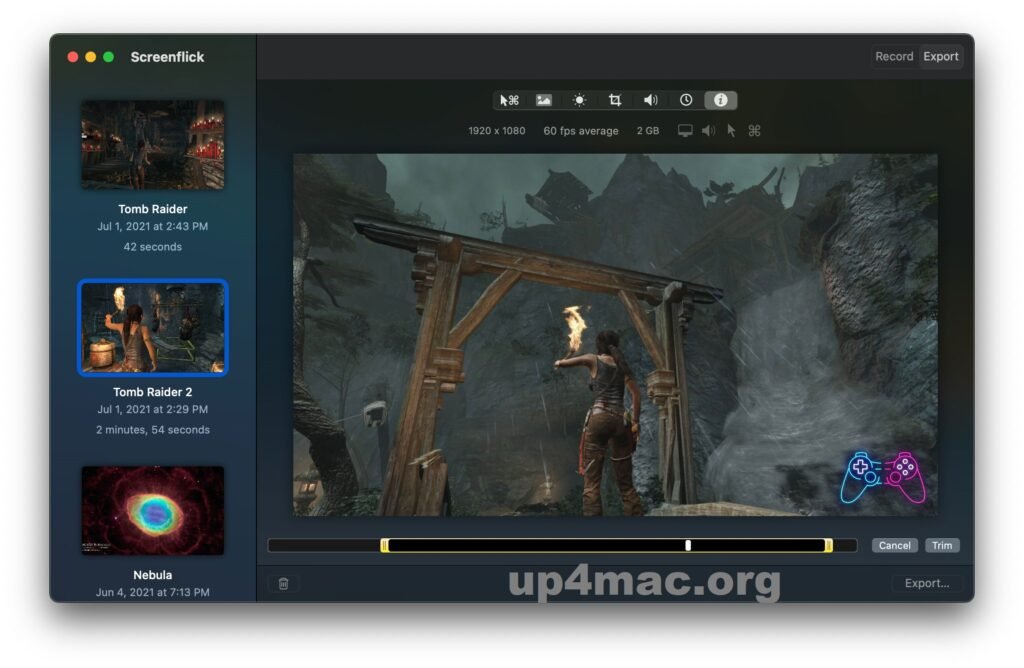
Task: Click the trash icon to delete recording
Action: click(x=283, y=583)
